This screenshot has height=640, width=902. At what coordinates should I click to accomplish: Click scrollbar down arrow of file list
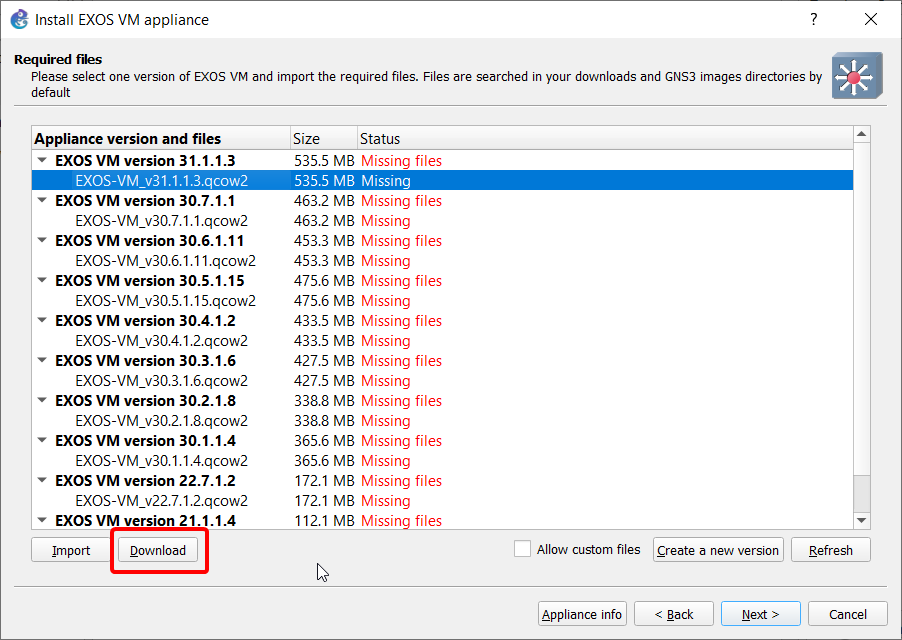click(x=861, y=520)
